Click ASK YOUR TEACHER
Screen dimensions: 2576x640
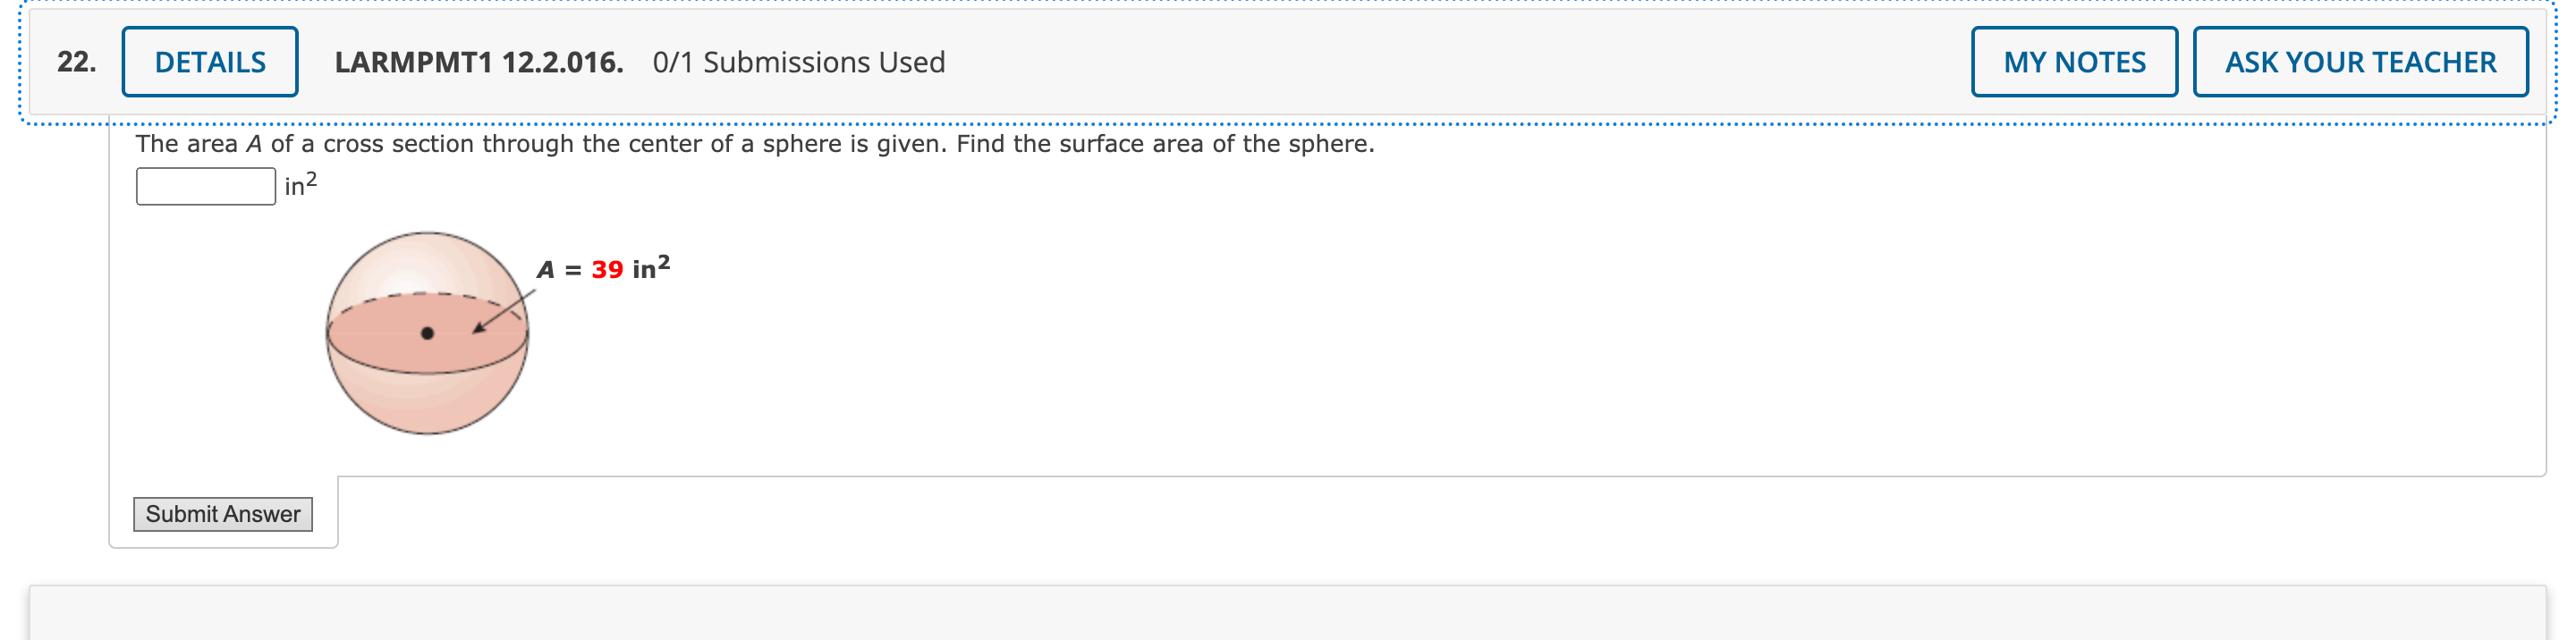coord(2361,62)
